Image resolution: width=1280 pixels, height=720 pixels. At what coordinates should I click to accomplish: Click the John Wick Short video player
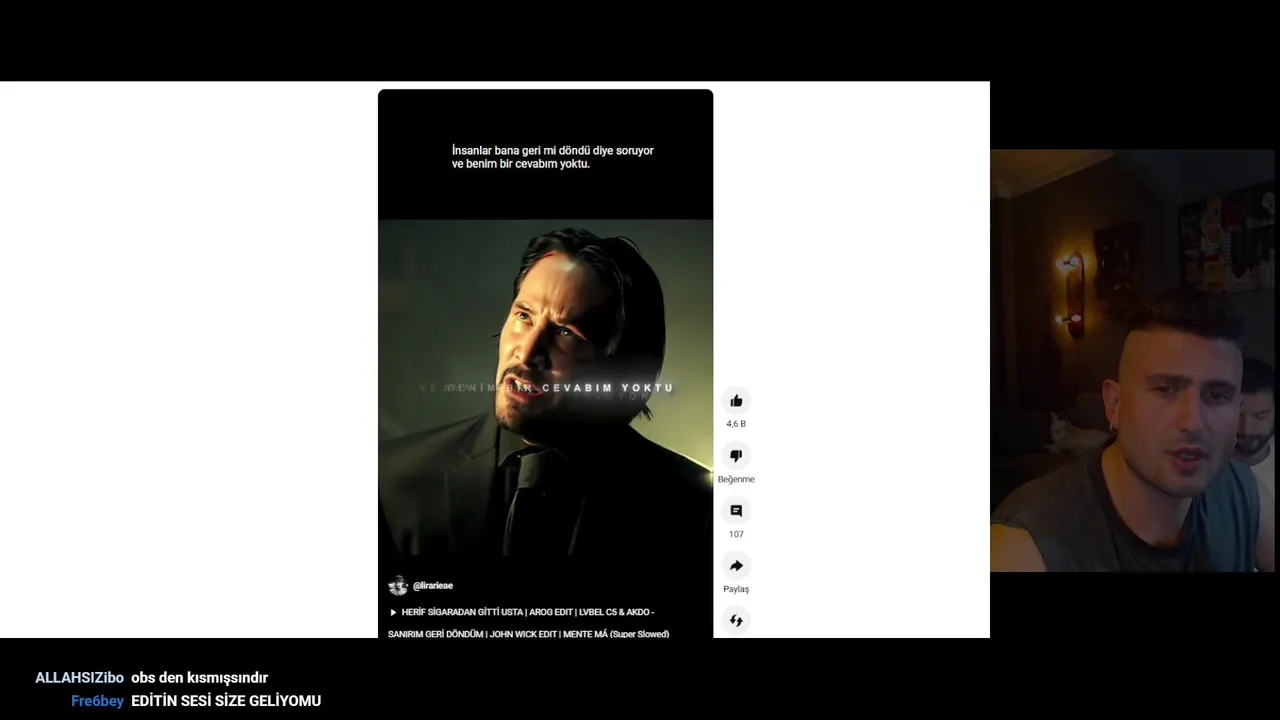[545, 363]
